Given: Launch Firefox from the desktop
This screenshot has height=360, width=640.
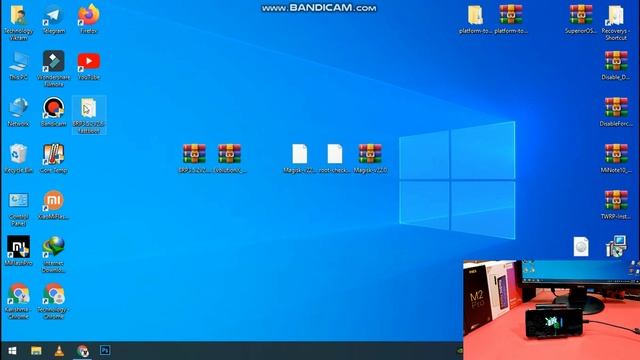Looking at the screenshot, I should click(x=89, y=19).
